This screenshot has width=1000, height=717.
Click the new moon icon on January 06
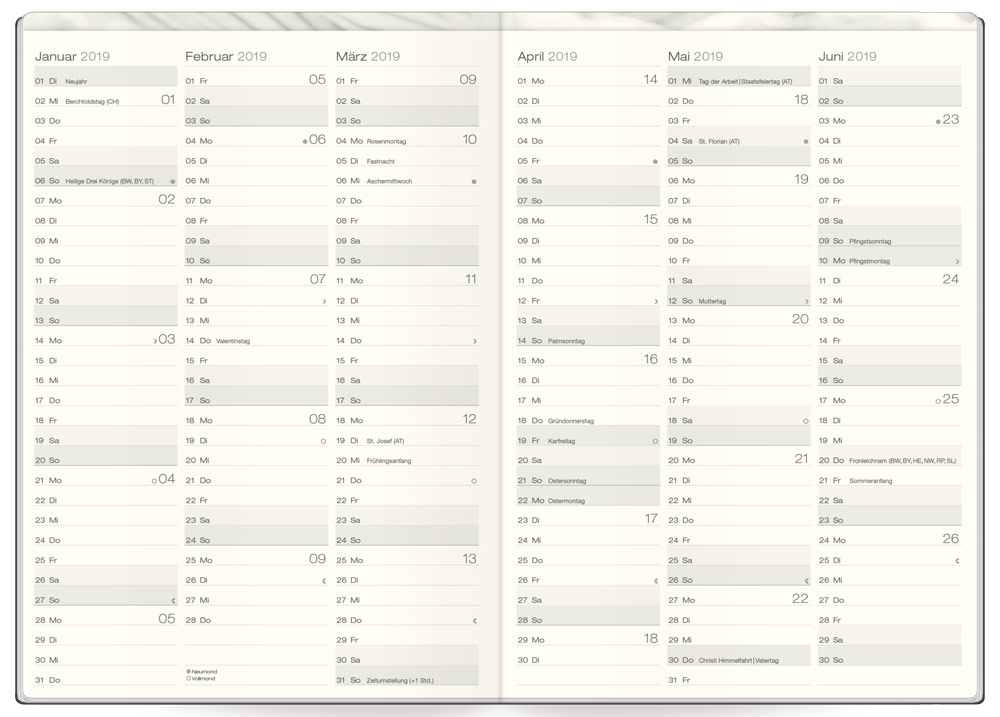(x=173, y=181)
